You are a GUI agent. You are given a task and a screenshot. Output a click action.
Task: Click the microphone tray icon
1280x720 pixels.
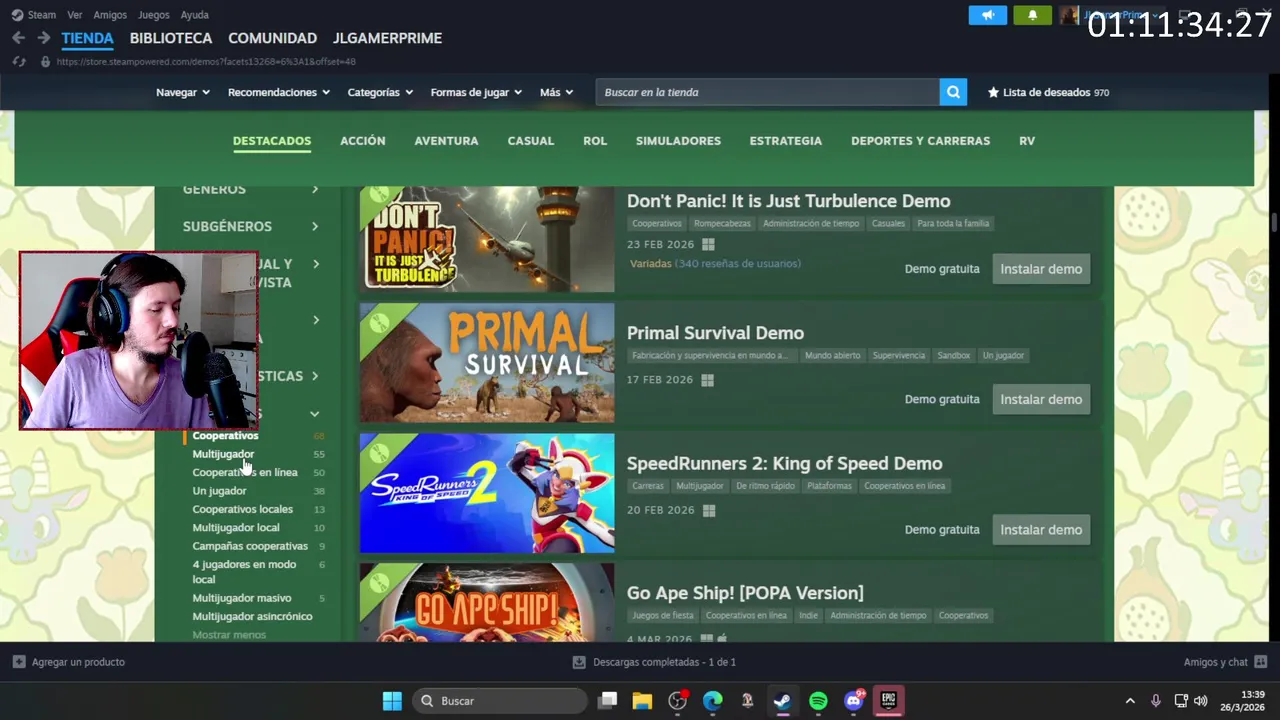(x=1156, y=701)
